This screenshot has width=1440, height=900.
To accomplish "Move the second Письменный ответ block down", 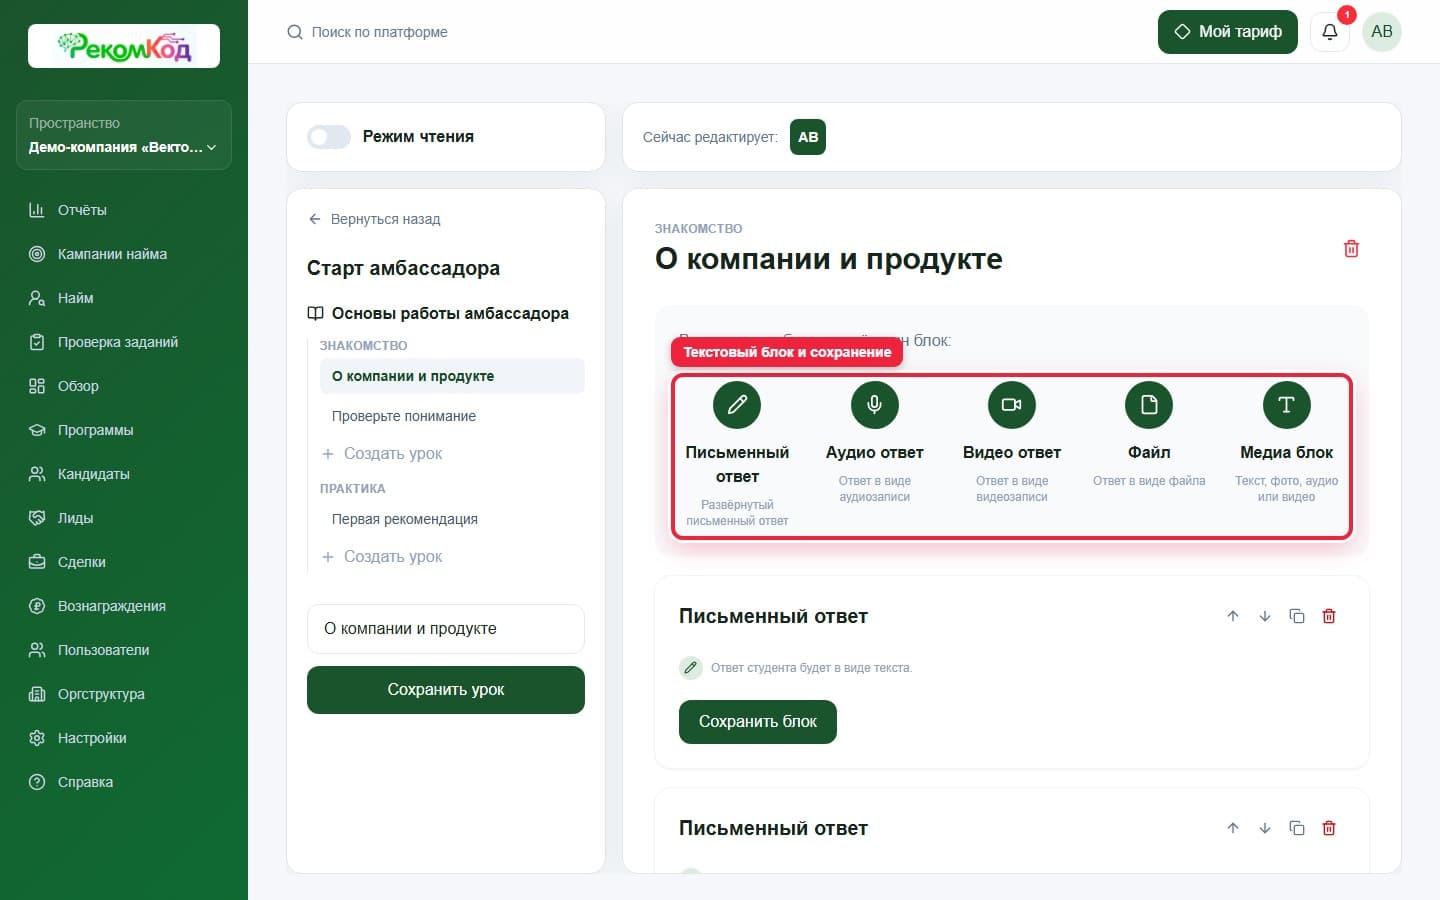I will pyautogui.click(x=1265, y=828).
